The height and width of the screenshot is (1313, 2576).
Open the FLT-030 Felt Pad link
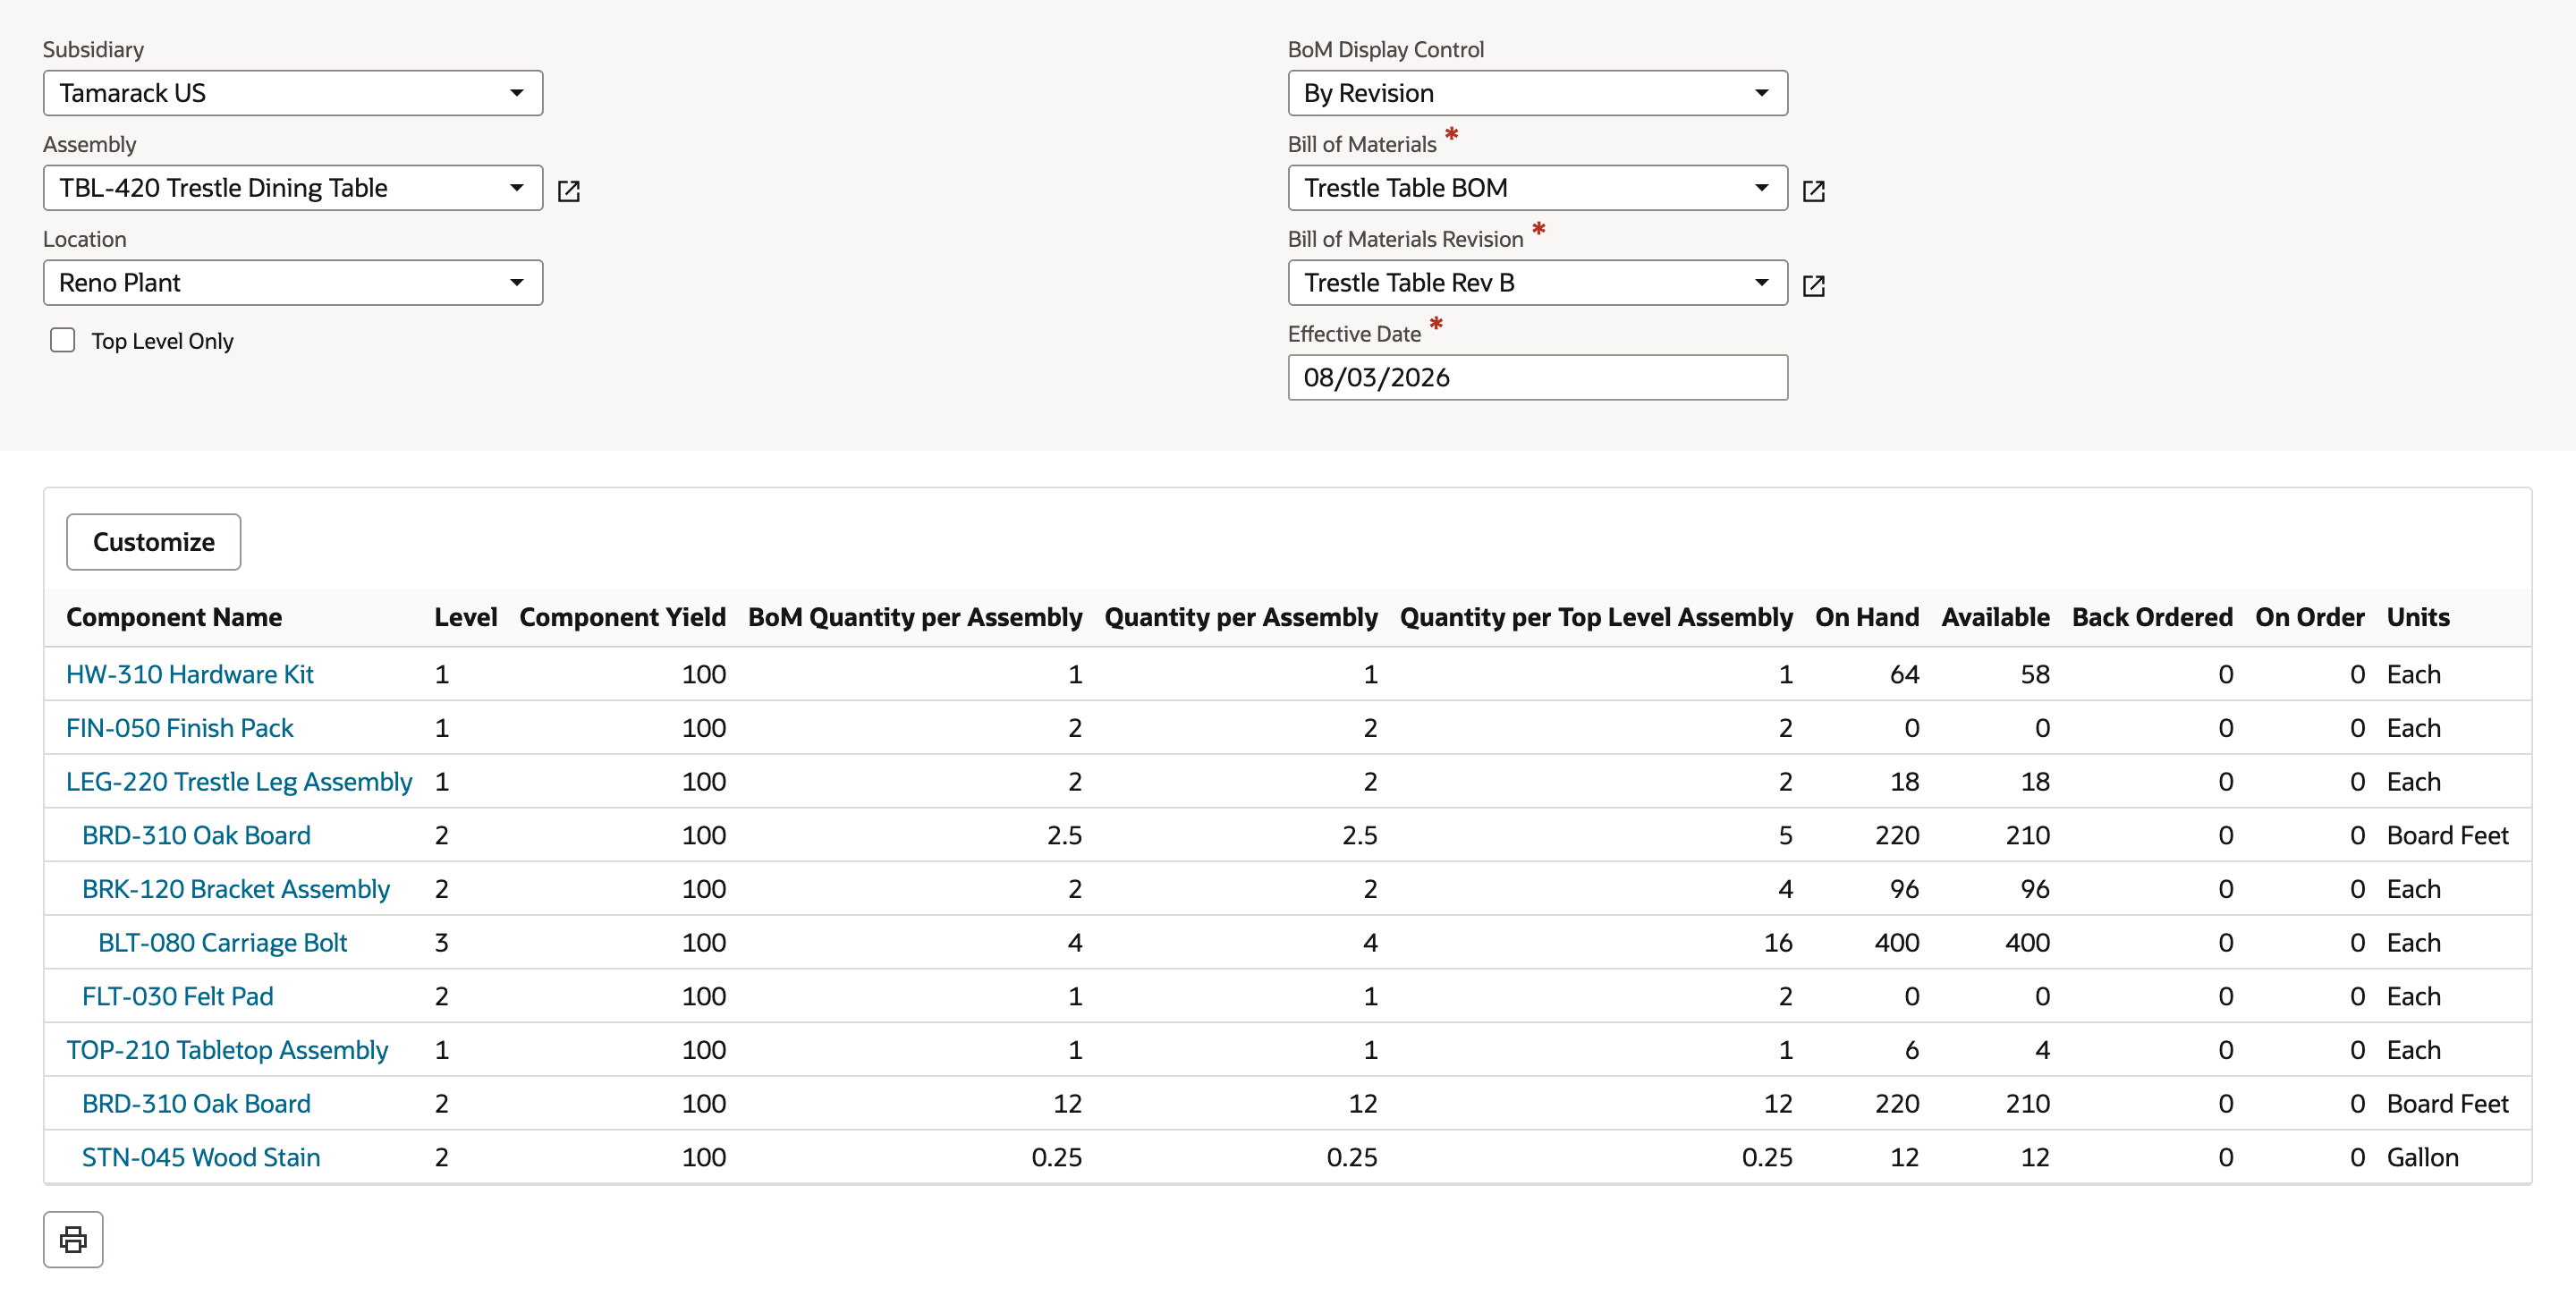tap(178, 996)
